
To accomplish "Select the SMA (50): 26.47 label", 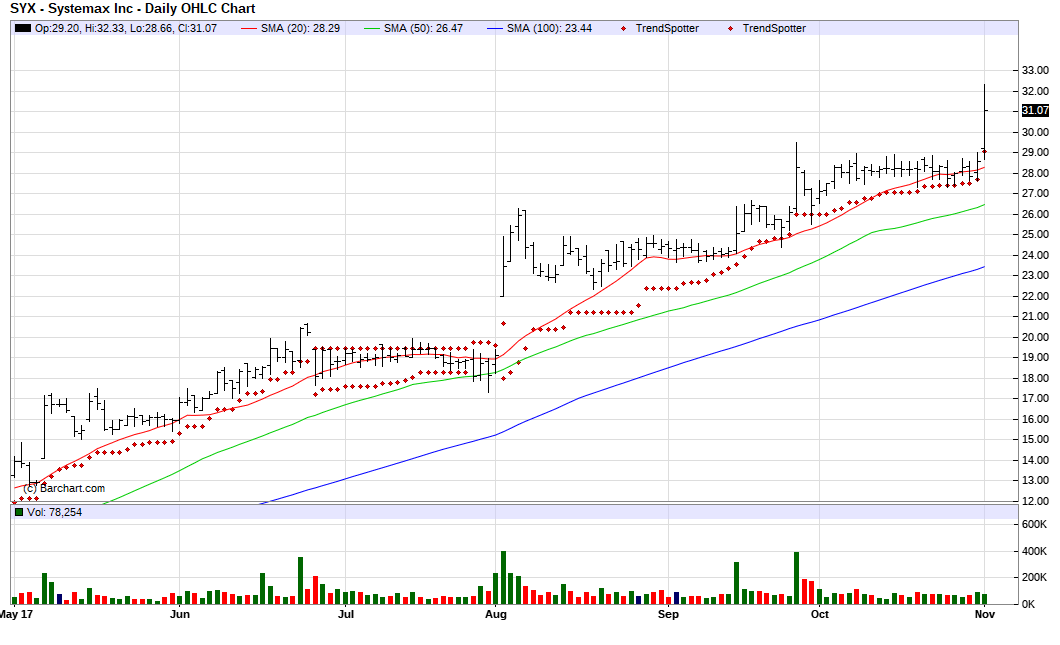I will (x=423, y=28).
